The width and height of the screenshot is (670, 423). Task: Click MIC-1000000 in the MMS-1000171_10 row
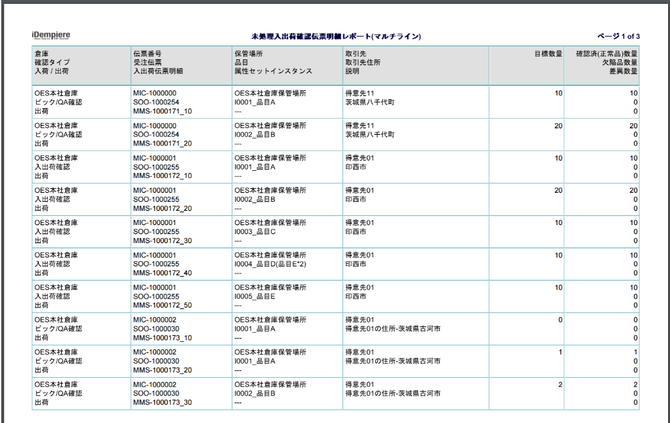pos(155,93)
